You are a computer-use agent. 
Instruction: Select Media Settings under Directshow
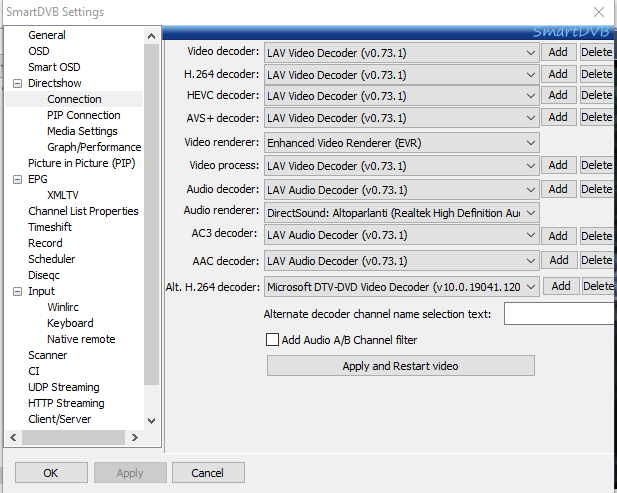click(x=82, y=131)
